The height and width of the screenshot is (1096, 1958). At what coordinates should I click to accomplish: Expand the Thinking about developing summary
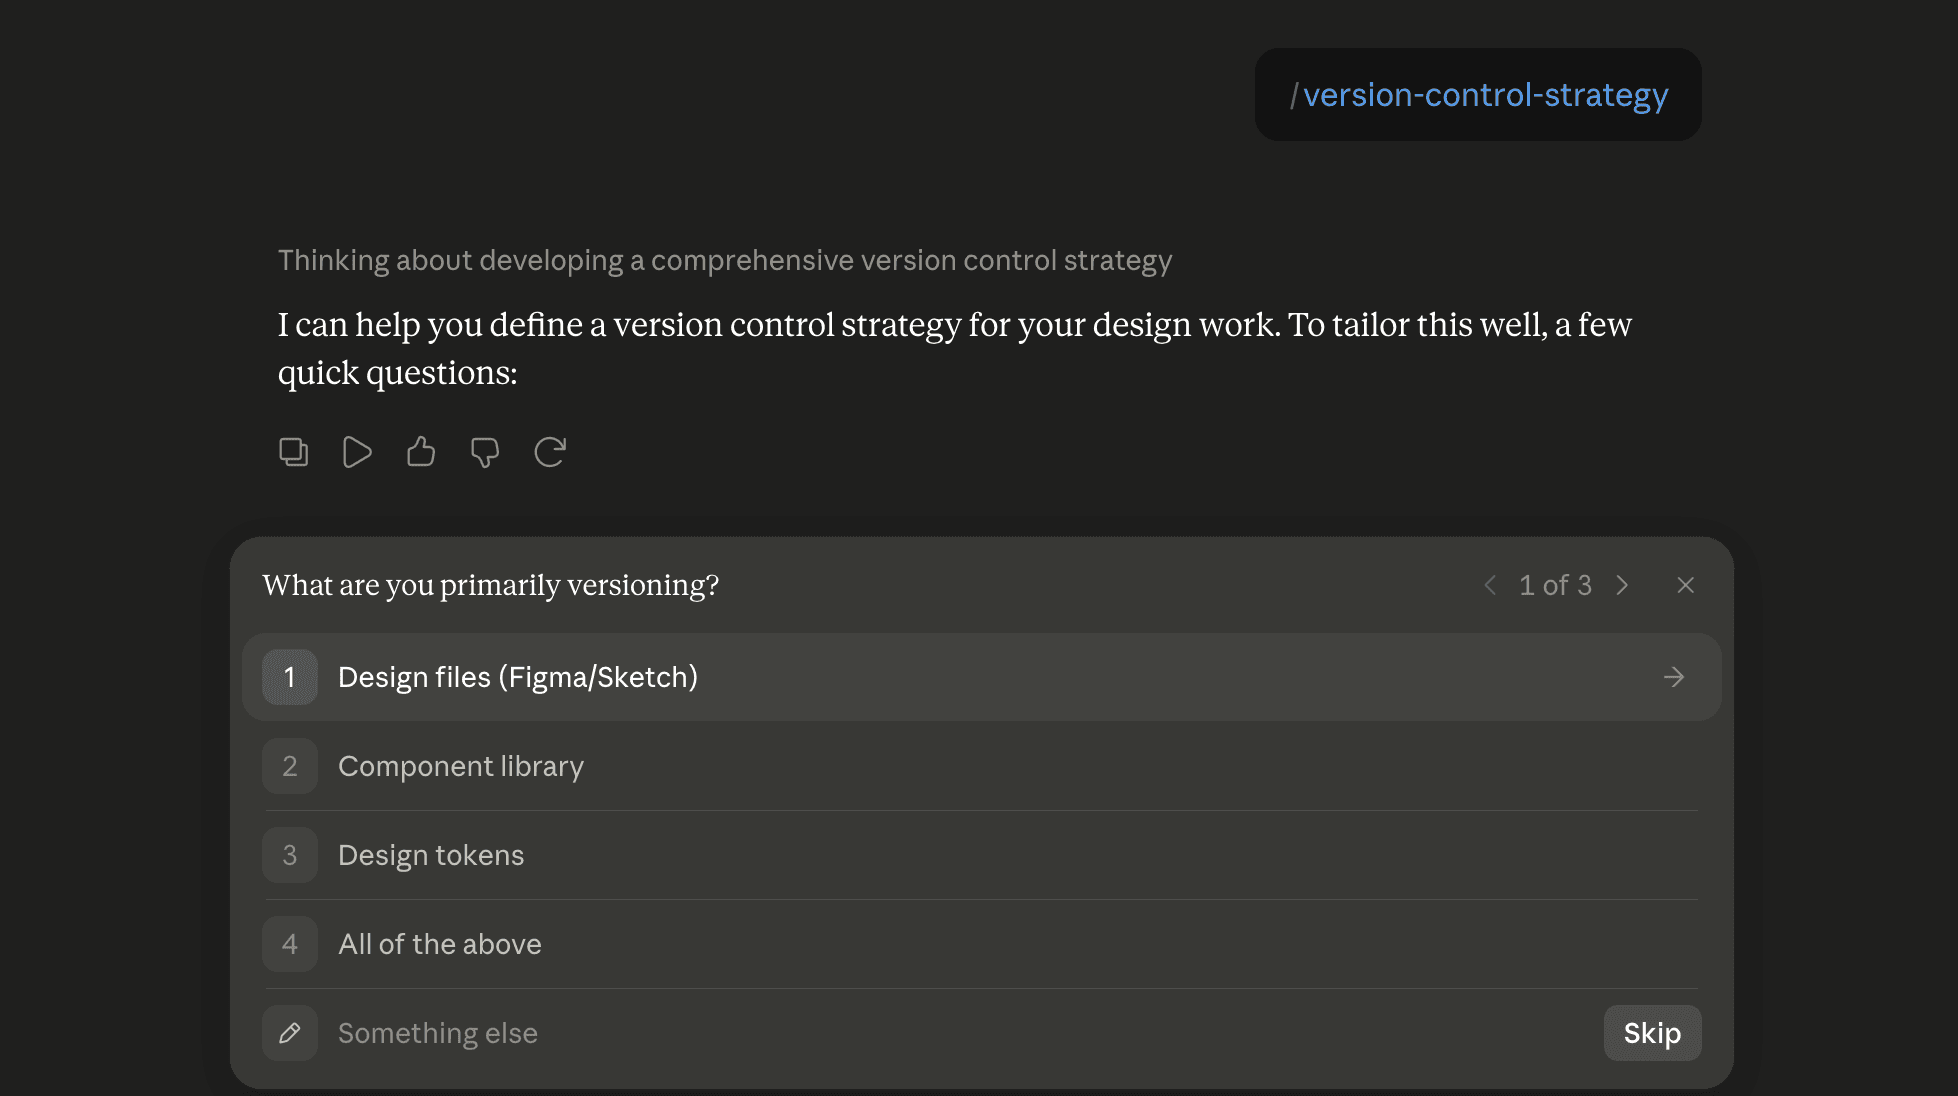pos(725,260)
